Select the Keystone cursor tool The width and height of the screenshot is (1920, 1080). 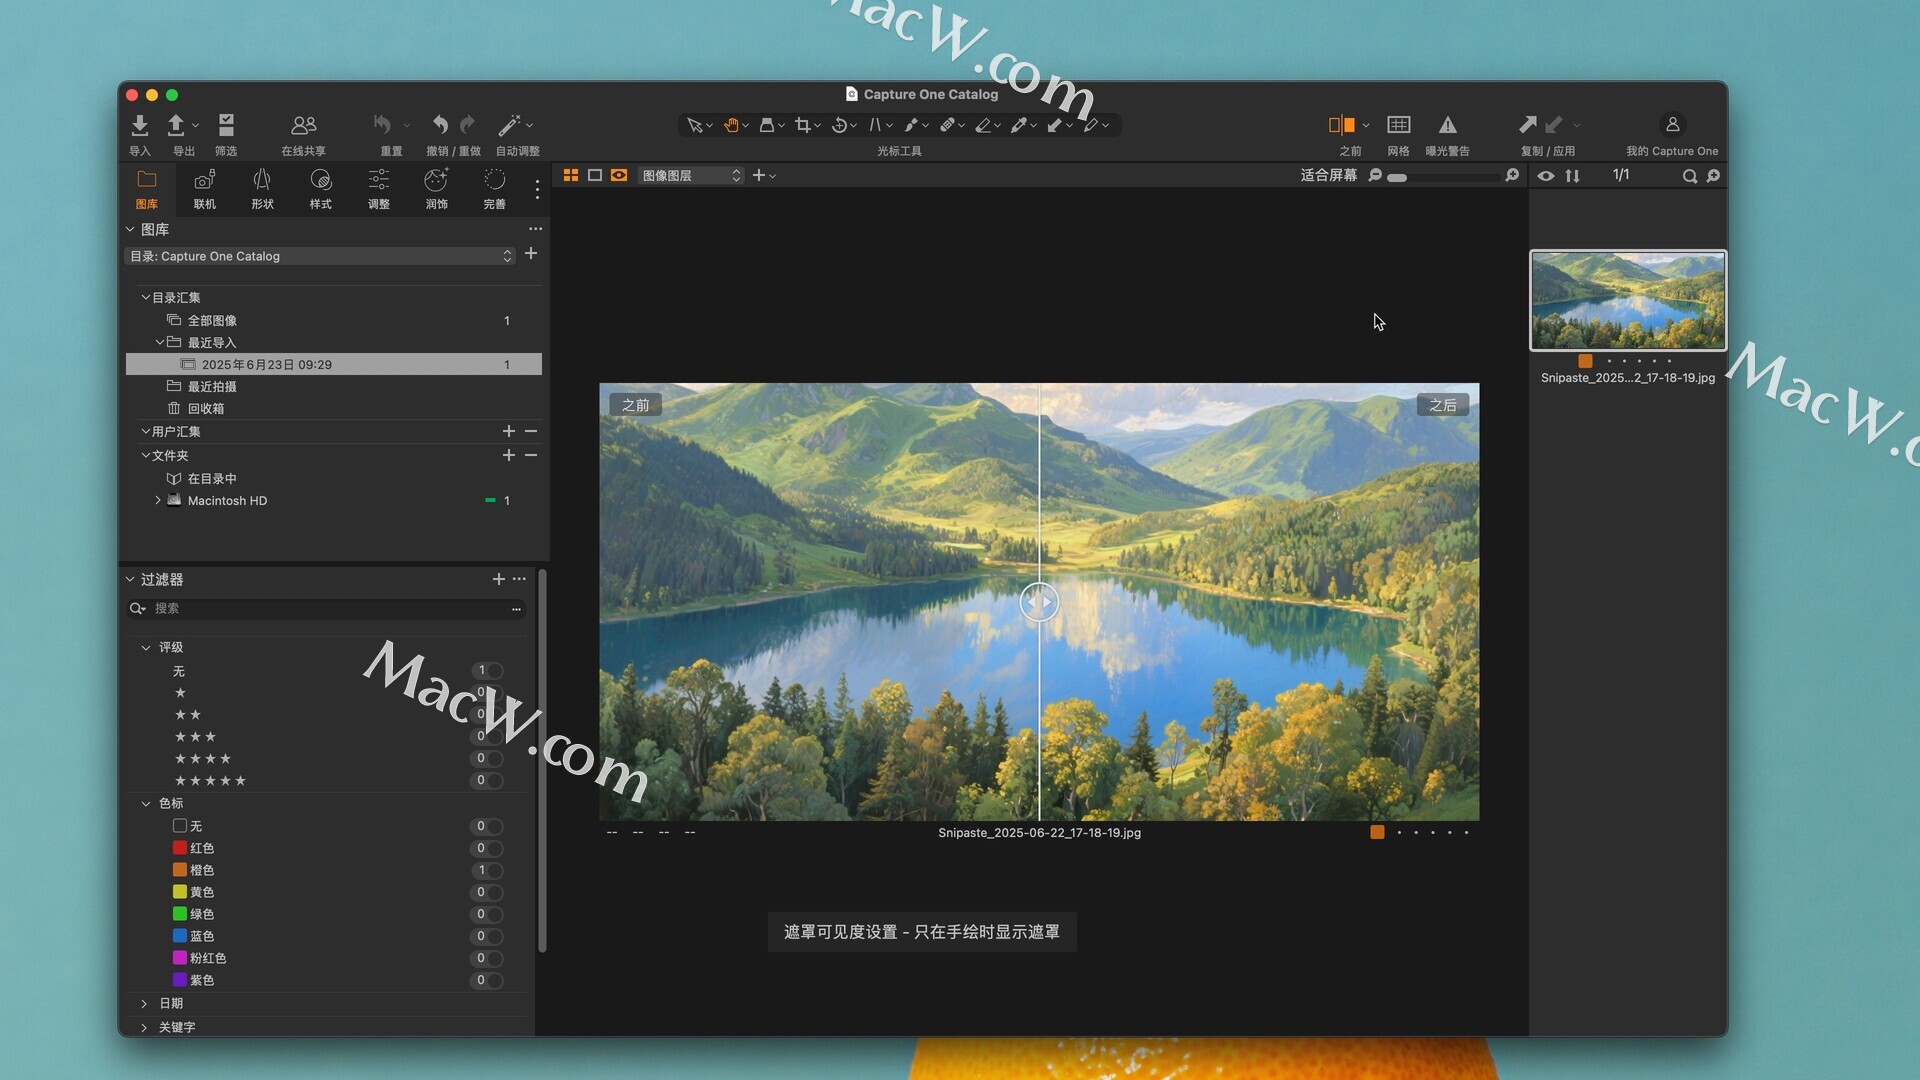click(875, 125)
